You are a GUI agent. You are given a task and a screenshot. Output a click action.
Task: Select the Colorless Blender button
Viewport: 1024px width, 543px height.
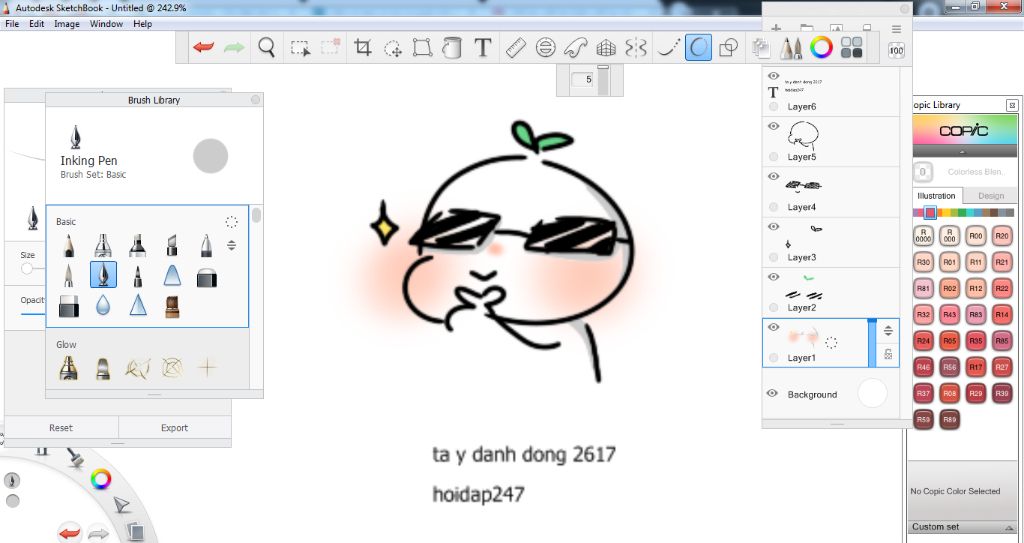tap(922, 173)
